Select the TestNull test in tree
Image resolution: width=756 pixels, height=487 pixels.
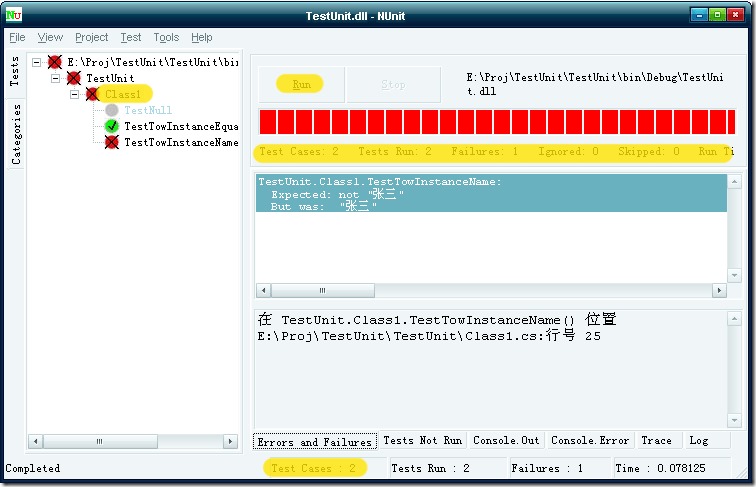(148, 110)
